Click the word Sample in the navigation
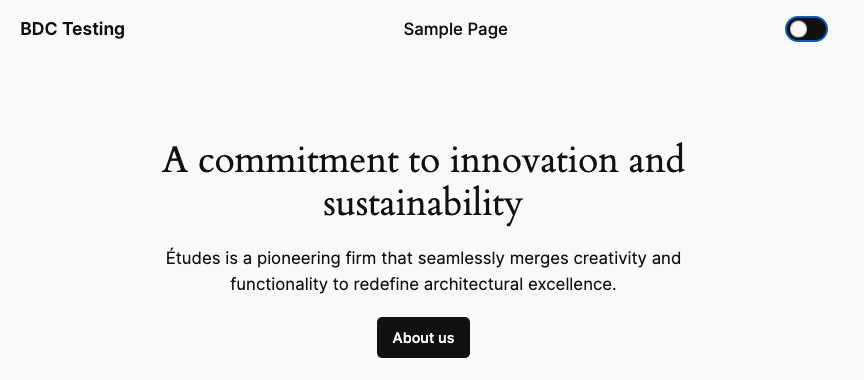Screen dimensions: 864x380 (x=430, y=29)
